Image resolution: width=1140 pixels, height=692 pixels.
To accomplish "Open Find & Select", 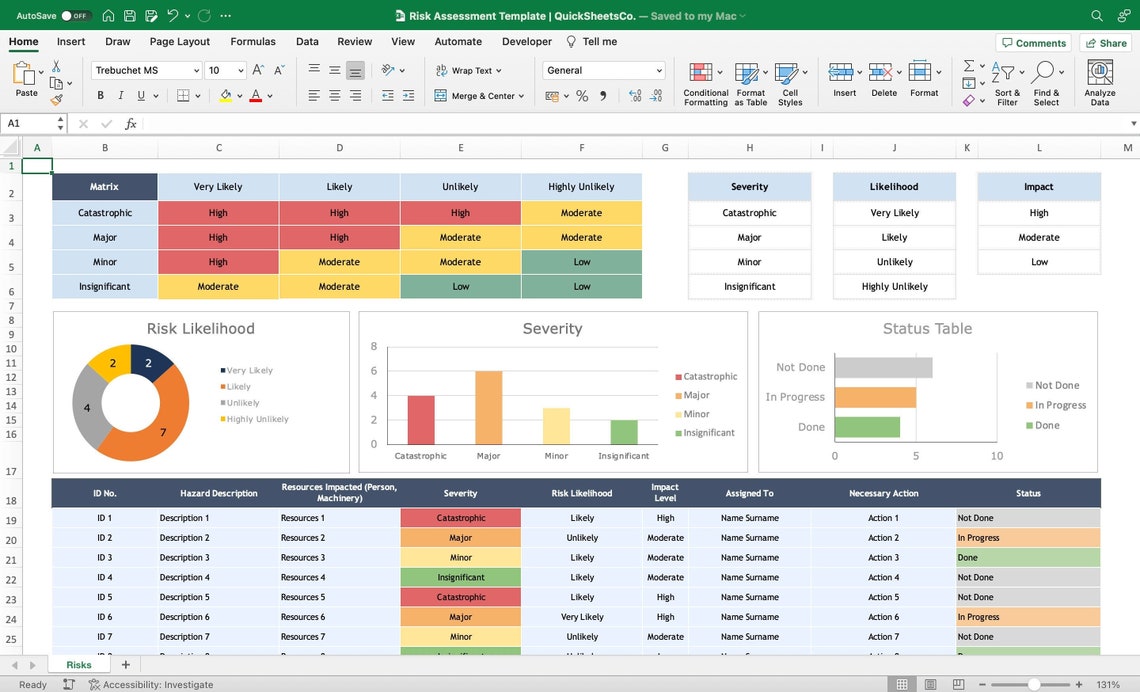I will tap(1046, 85).
